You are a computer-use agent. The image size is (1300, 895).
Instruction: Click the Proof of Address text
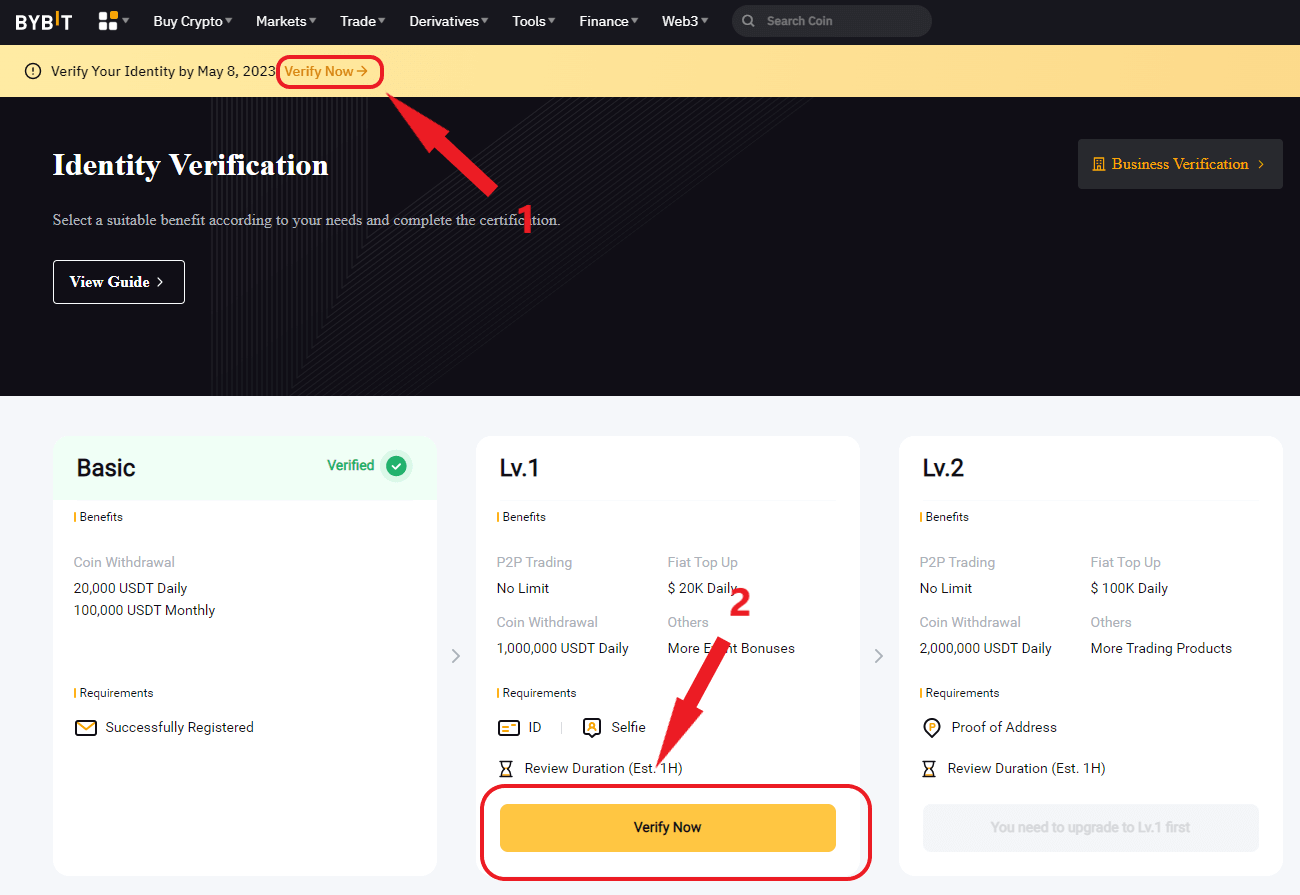[x=1004, y=728]
